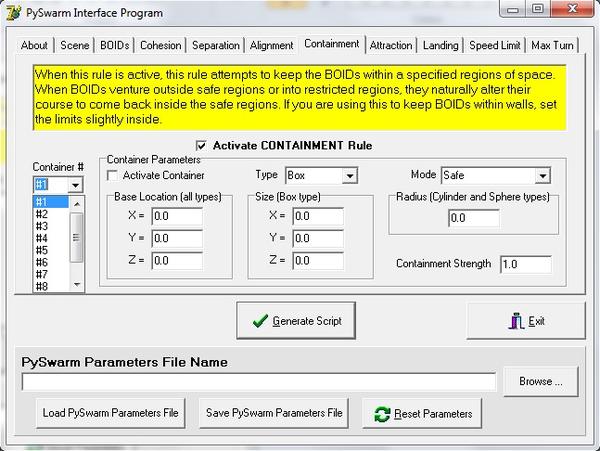Click the green checkmark icon on Generate Script
600x451 pixels.
[260, 321]
